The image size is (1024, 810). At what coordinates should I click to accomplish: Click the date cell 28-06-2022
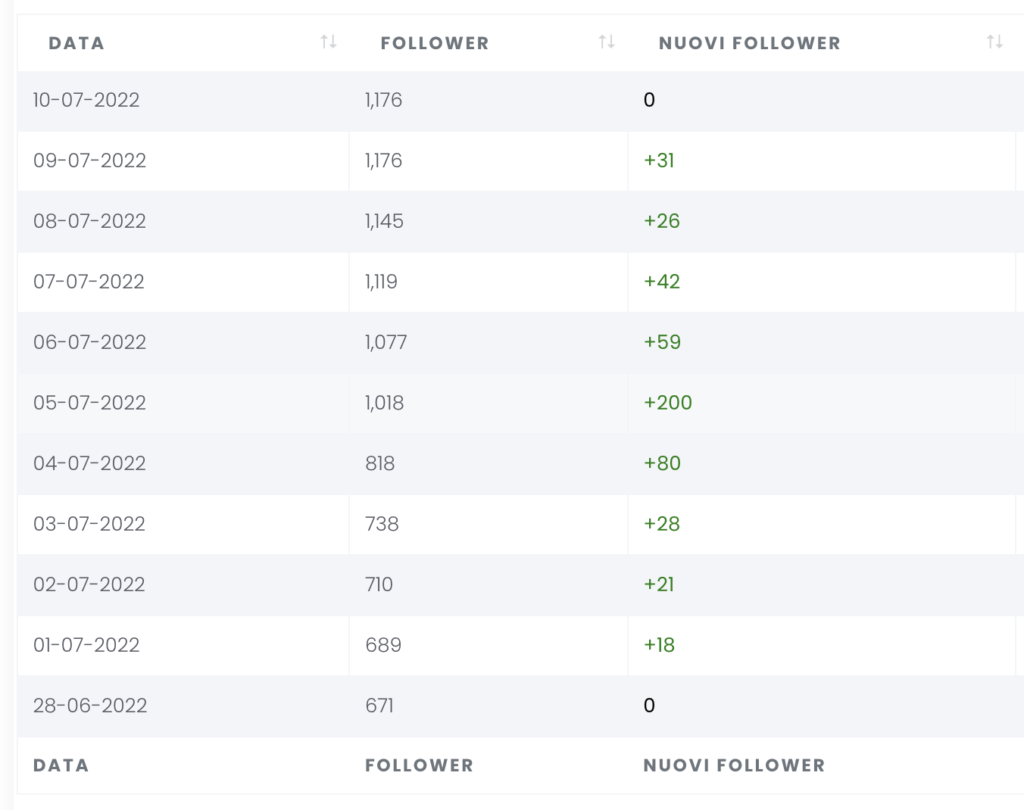[92, 705]
